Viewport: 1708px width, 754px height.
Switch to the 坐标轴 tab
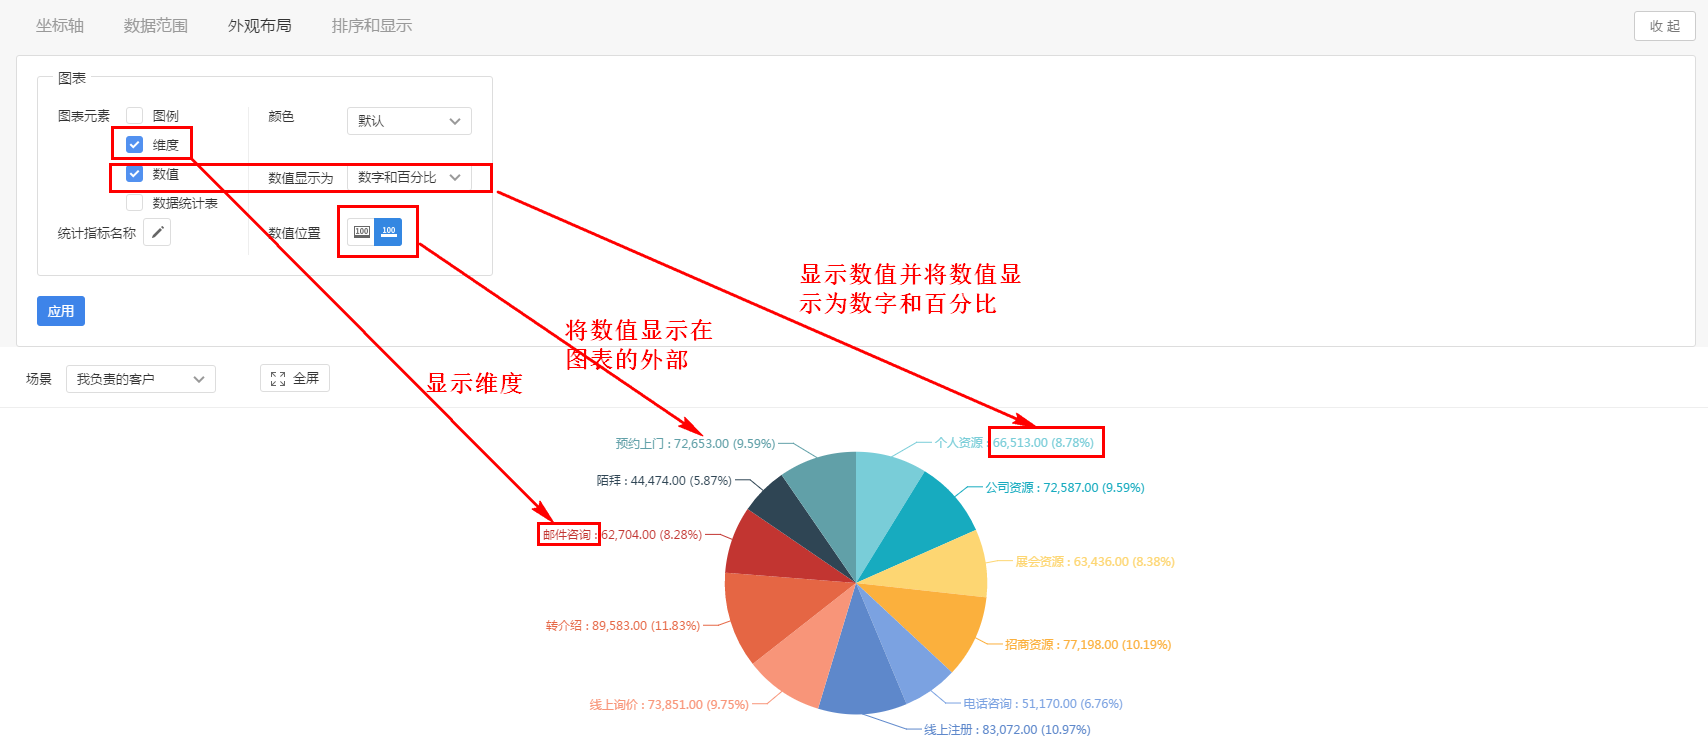pos(60,26)
